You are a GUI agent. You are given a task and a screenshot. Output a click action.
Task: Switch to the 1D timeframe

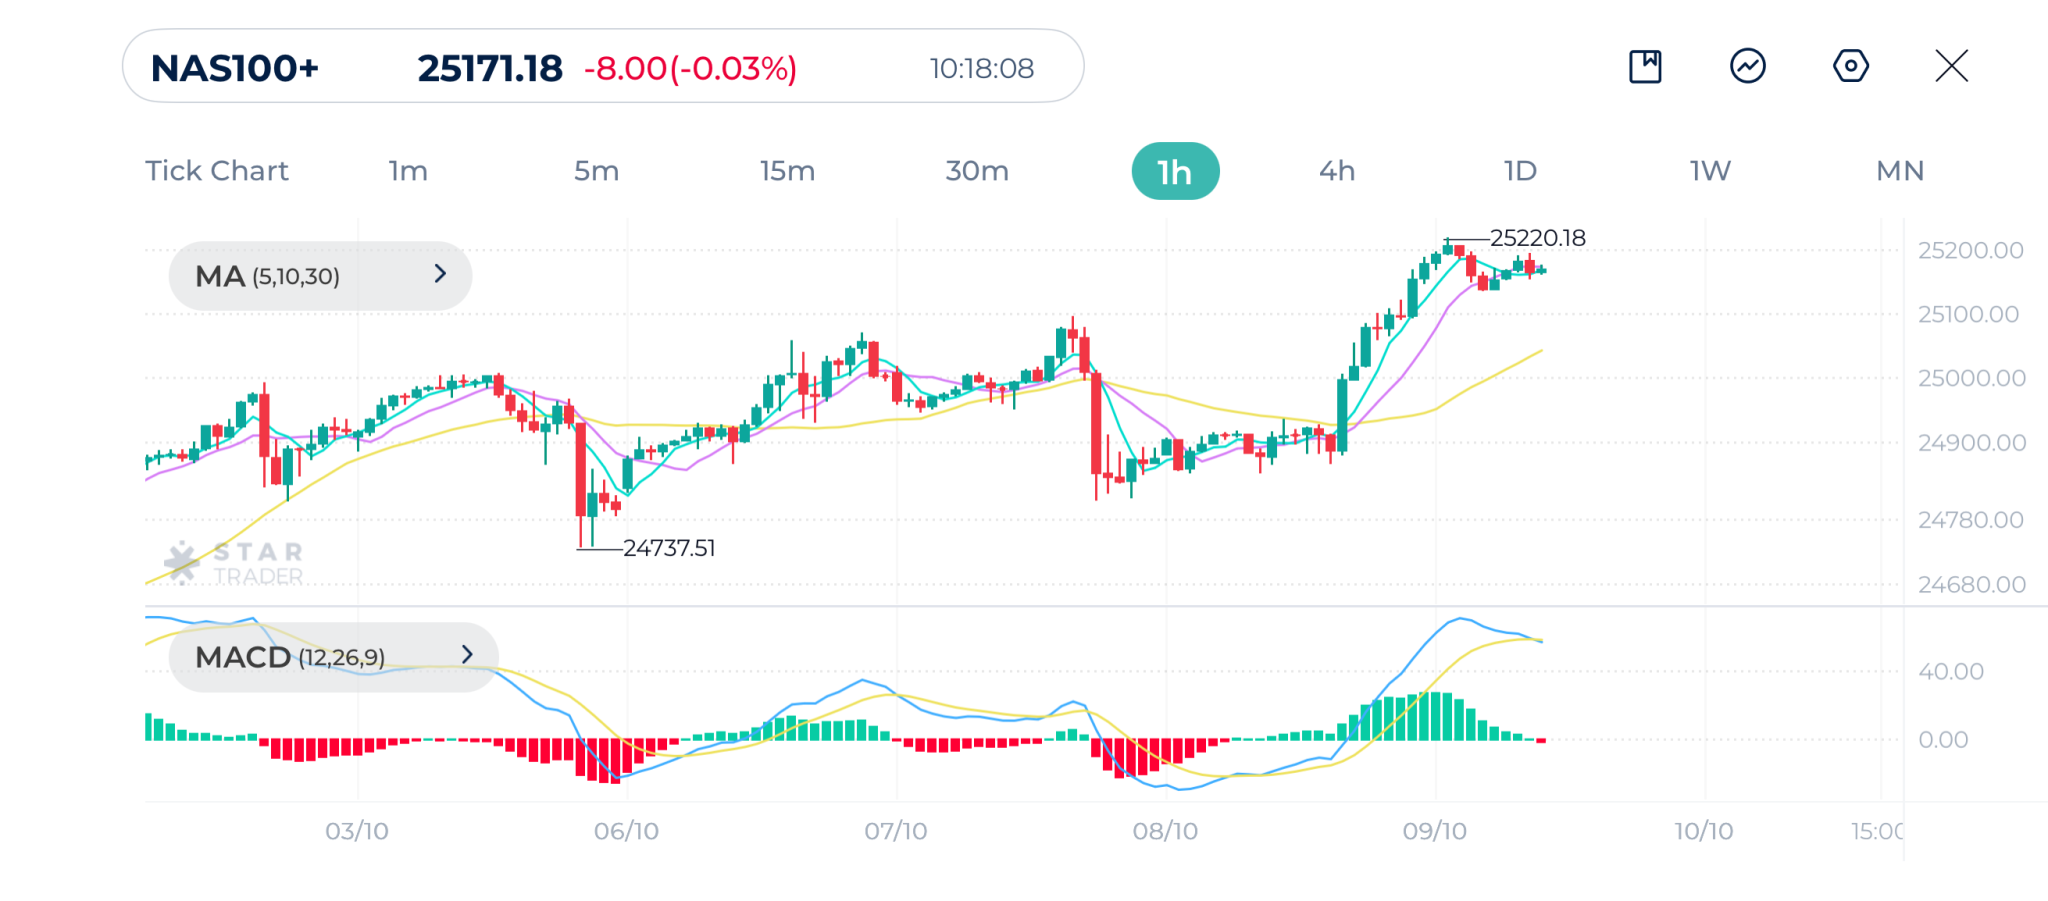[1520, 171]
